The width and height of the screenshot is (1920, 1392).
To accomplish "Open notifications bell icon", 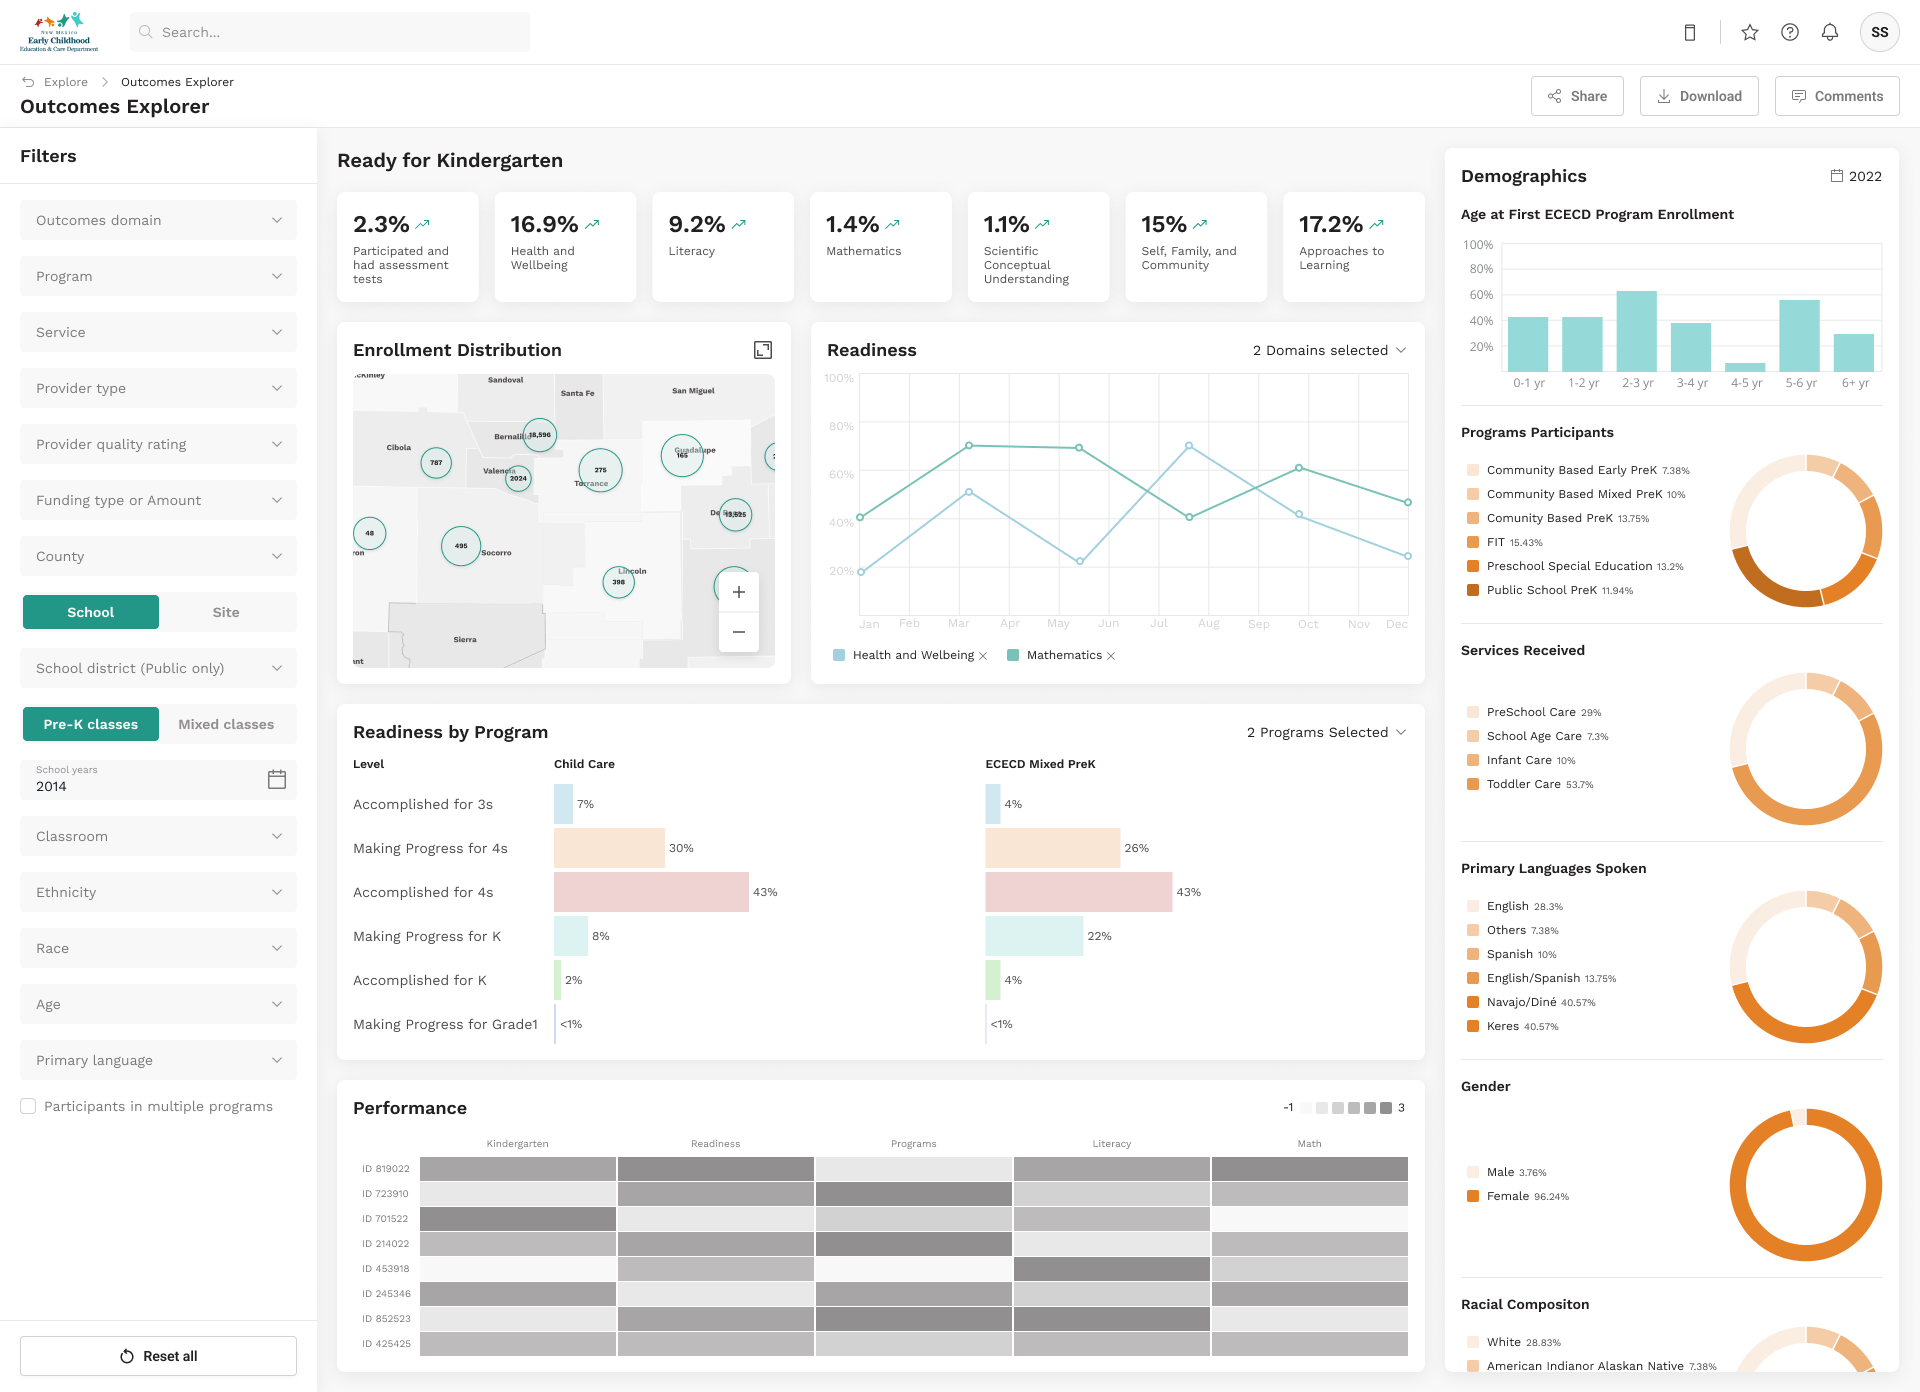I will pyautogui.click(x=1830, y=32).
